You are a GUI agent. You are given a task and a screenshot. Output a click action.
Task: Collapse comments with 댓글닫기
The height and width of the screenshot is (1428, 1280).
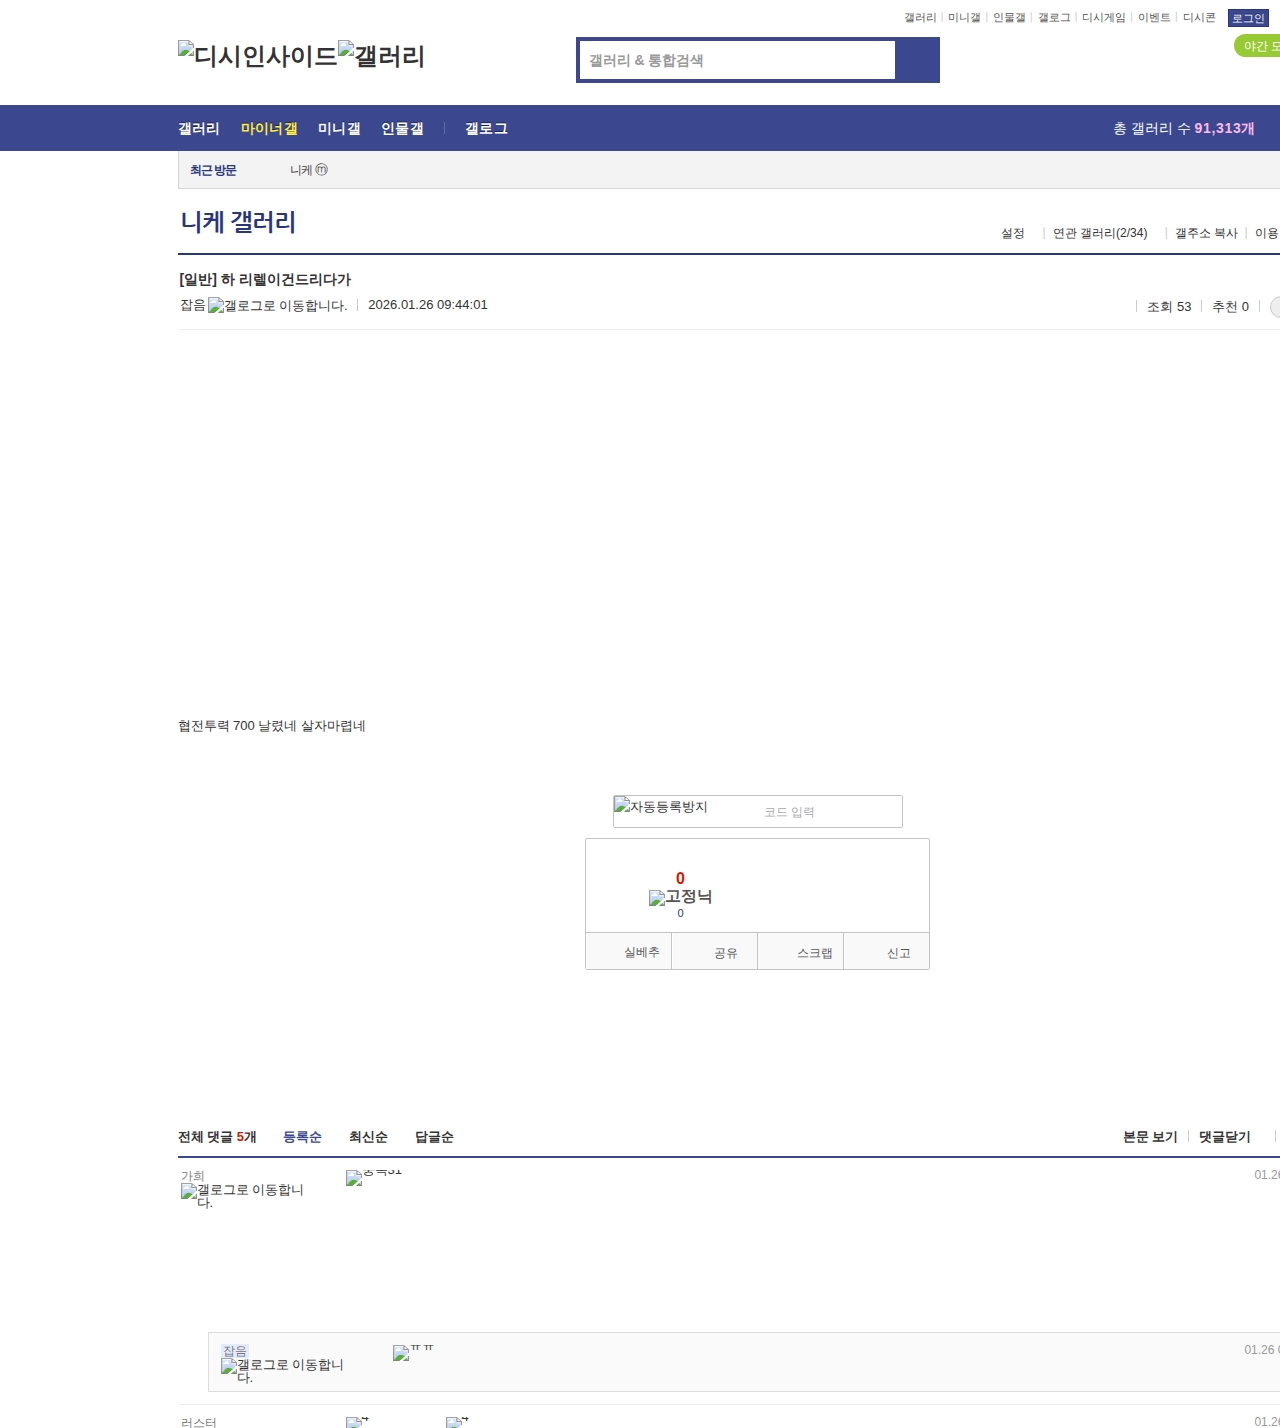[1224, 1137]
